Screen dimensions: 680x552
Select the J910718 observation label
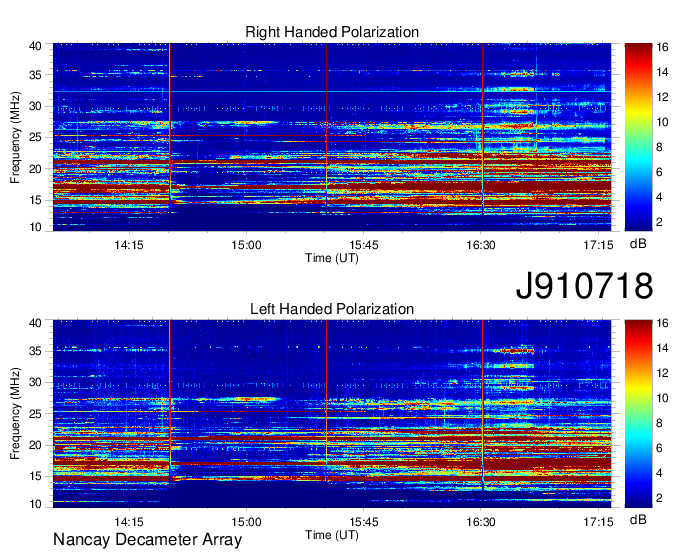click(584, 285)
